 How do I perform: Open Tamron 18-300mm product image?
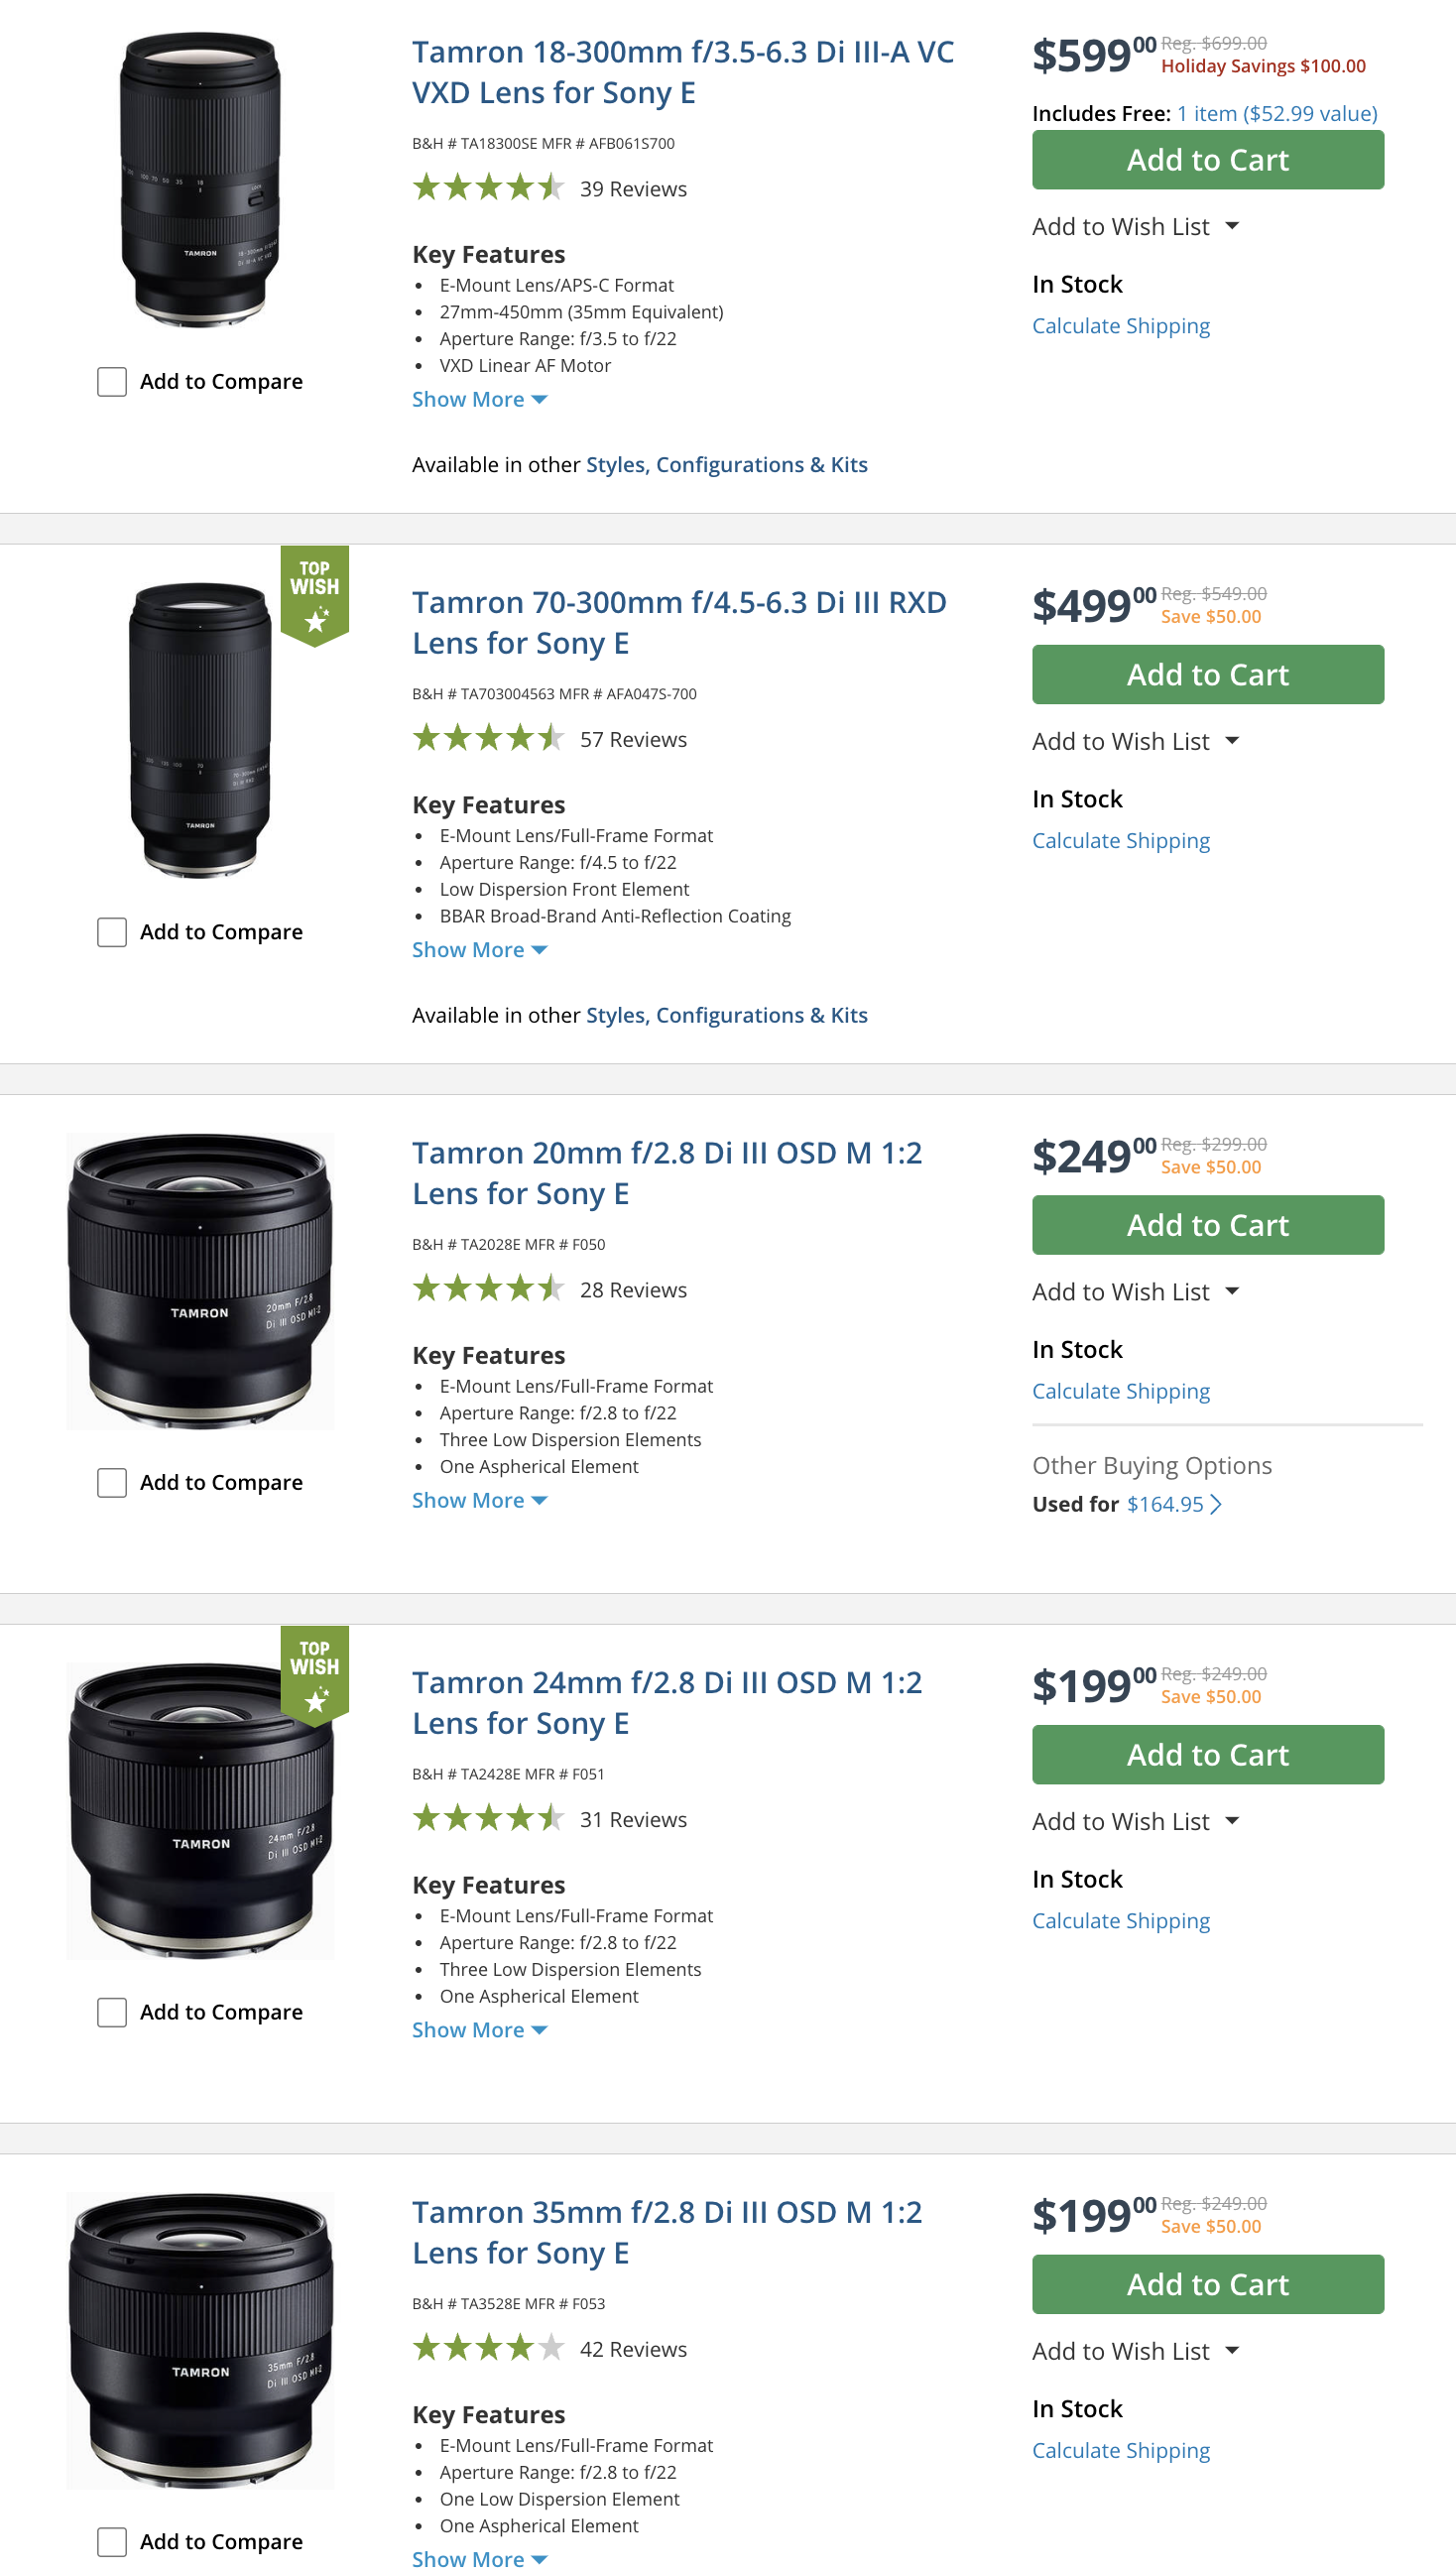click(200, 180)
